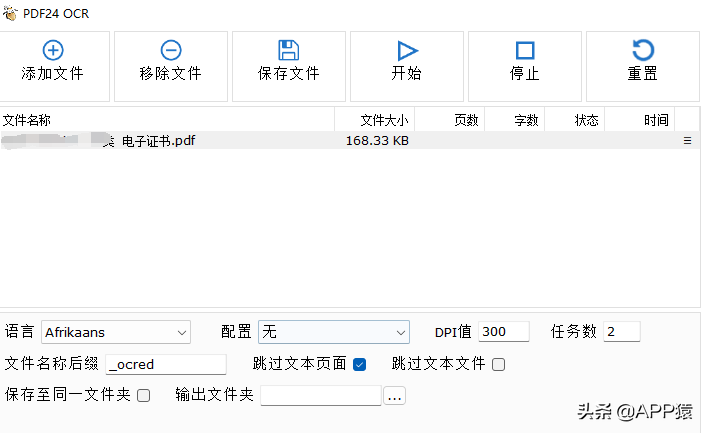The width and height of the screenshot is (705, 433).
Task: Click the 文件名称后缀 field with _ocred
Action: [166, 364]
